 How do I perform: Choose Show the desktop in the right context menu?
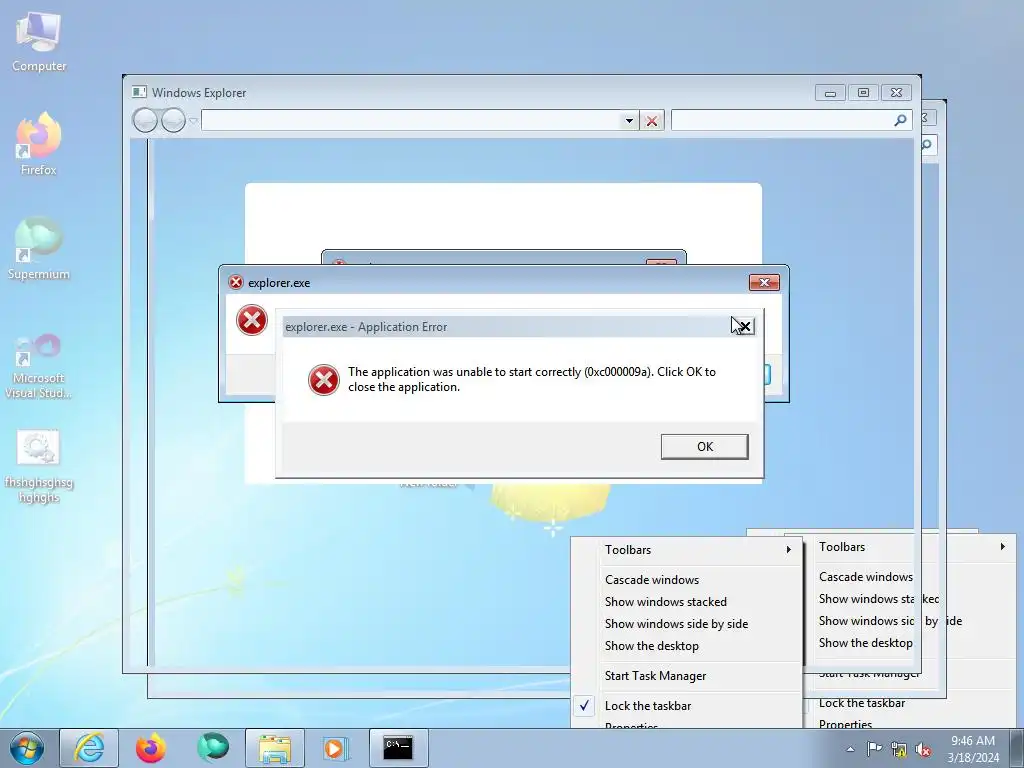pyautogui.click(x=866, y=643)
